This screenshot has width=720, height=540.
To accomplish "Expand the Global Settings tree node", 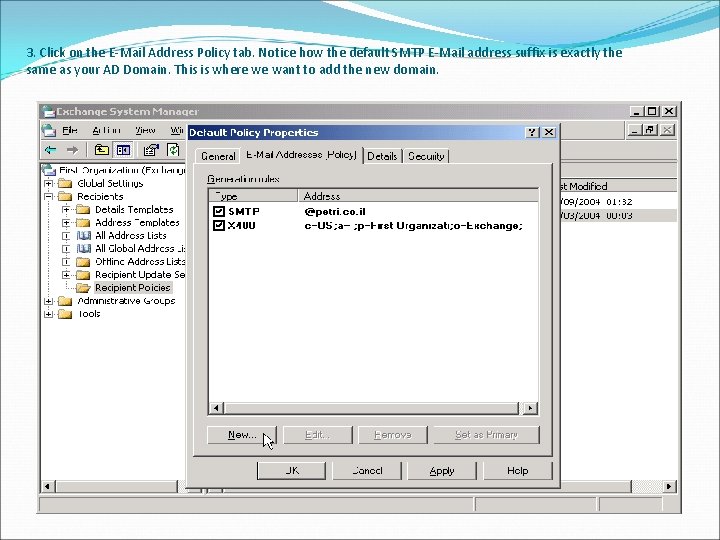I will pos(48,183).
